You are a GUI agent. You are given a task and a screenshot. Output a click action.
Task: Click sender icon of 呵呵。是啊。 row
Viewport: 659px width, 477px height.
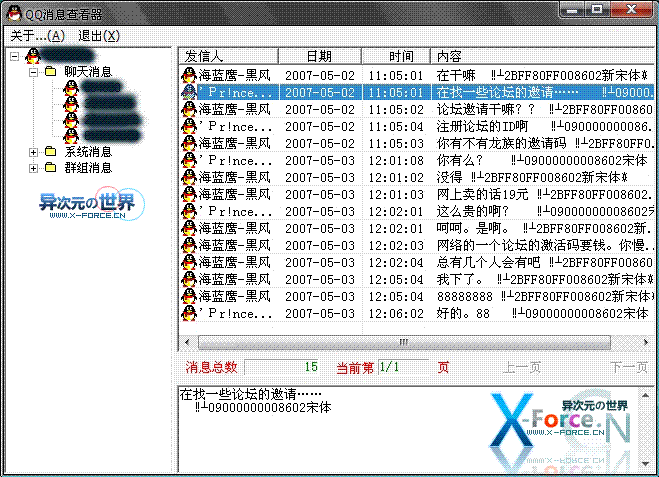click(189, 228)
